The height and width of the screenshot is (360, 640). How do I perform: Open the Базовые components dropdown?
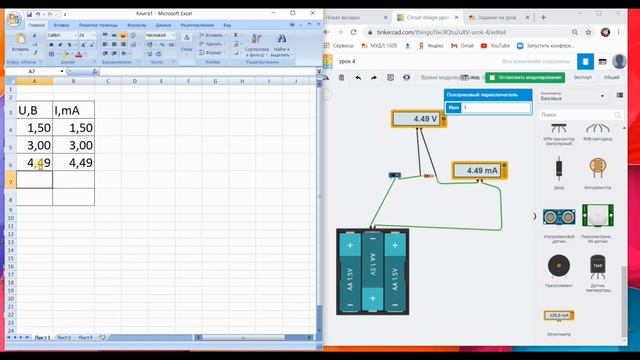pyautogui.click(x=572, y=96)
